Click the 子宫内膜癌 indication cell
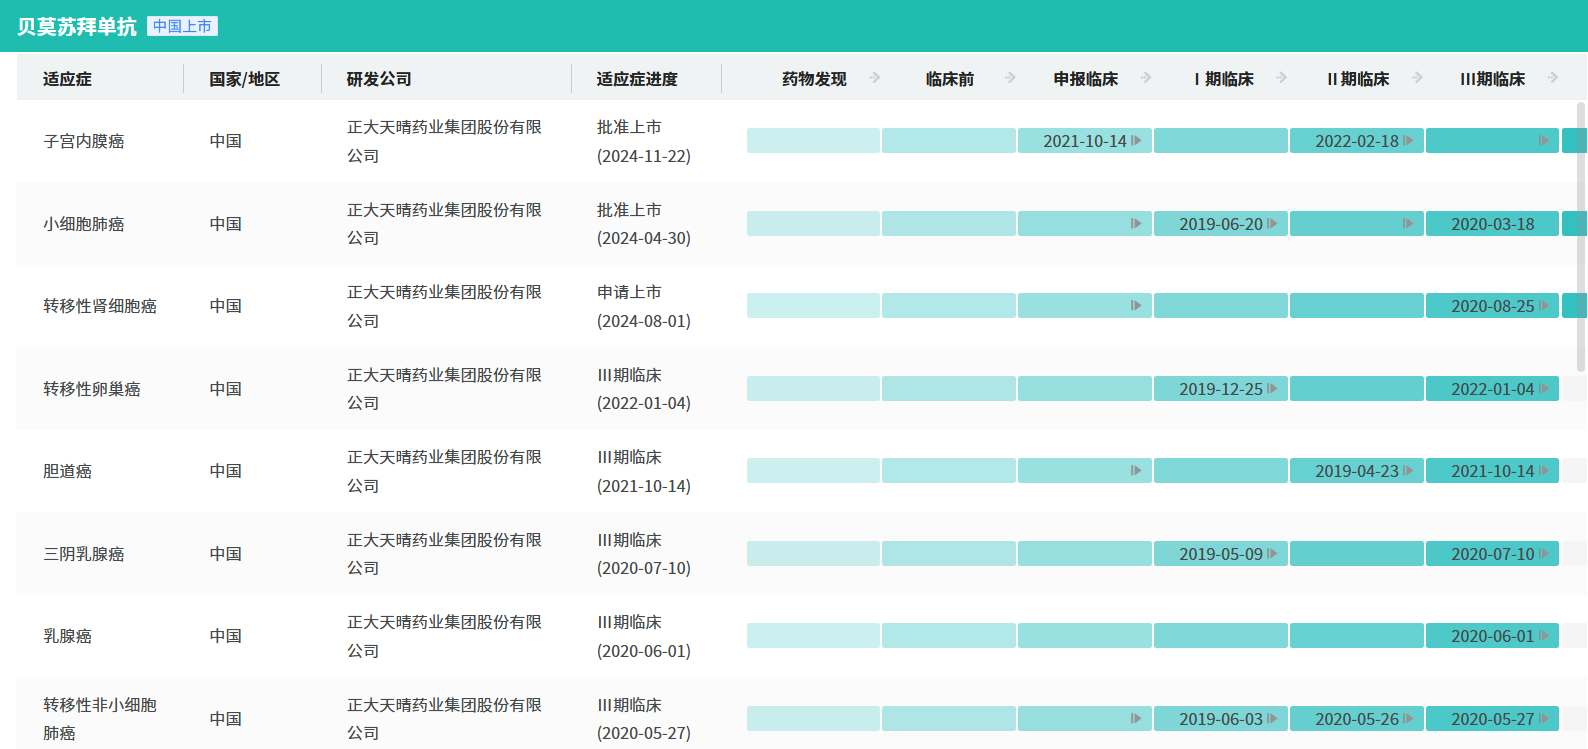This screenshot has height=749, width=1588. [84, 141]
